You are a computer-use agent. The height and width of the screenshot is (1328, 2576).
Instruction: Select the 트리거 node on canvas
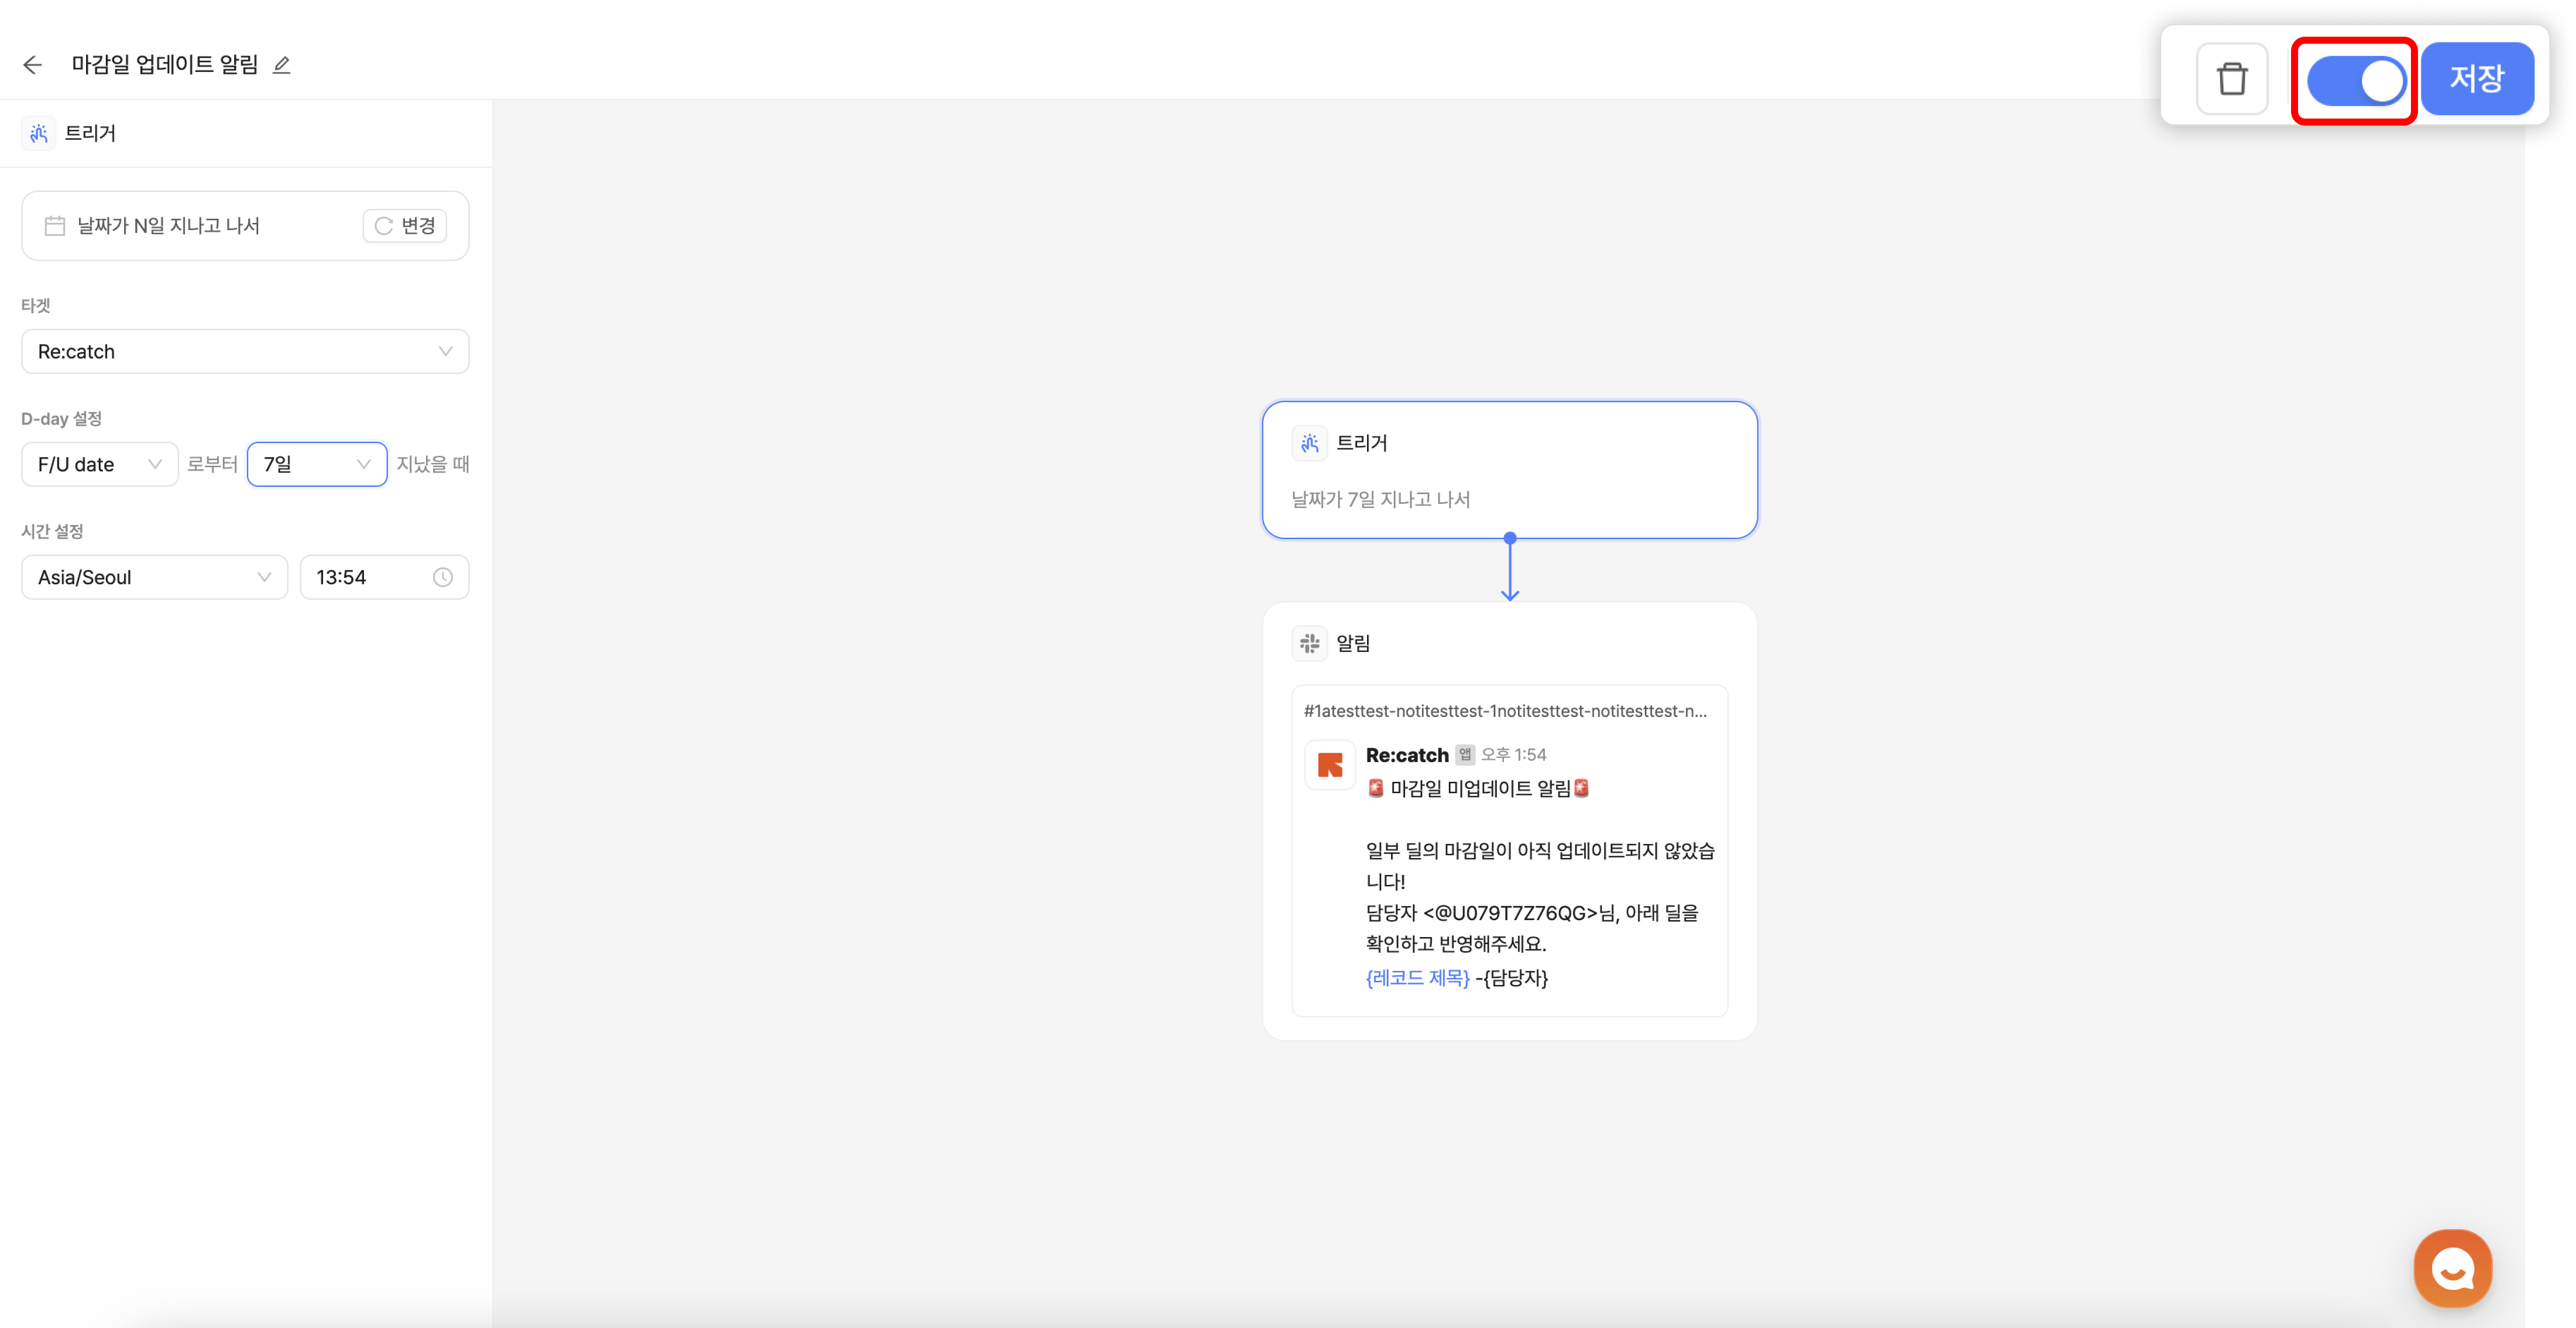click(x=1509, y=470)
